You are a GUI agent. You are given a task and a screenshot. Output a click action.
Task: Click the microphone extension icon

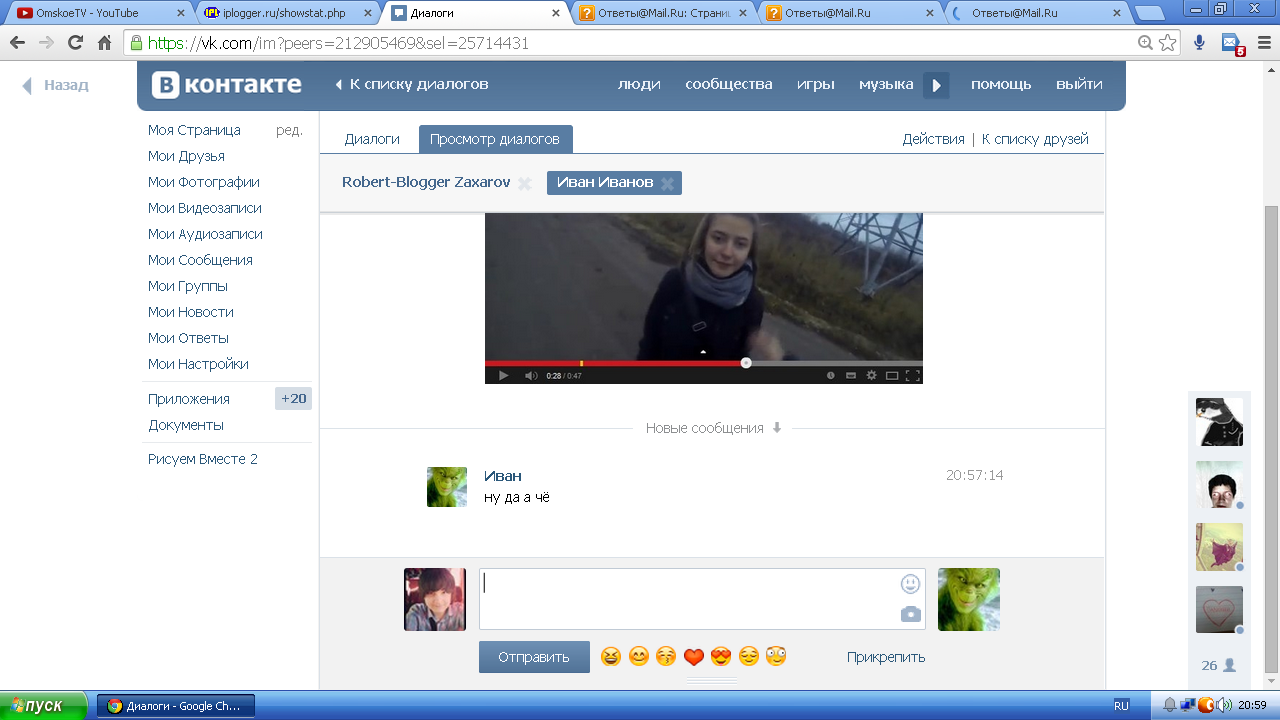tap(1200, 43)
